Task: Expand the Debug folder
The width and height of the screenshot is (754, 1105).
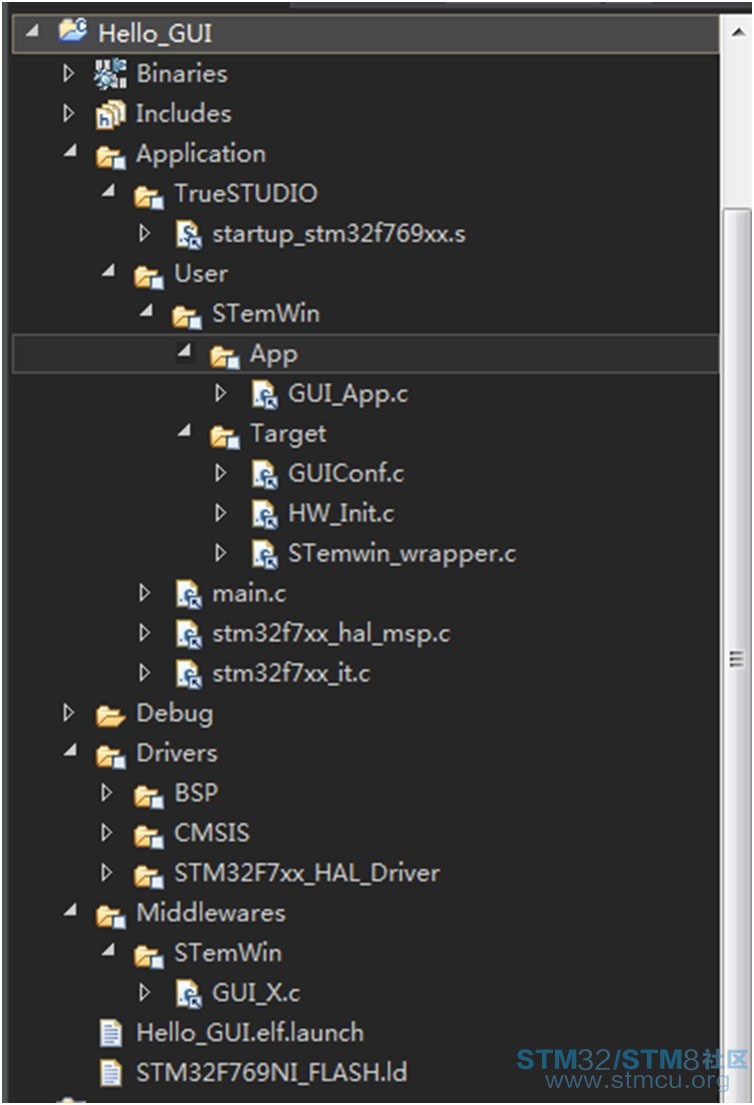Action: click(x=68, y=712)
